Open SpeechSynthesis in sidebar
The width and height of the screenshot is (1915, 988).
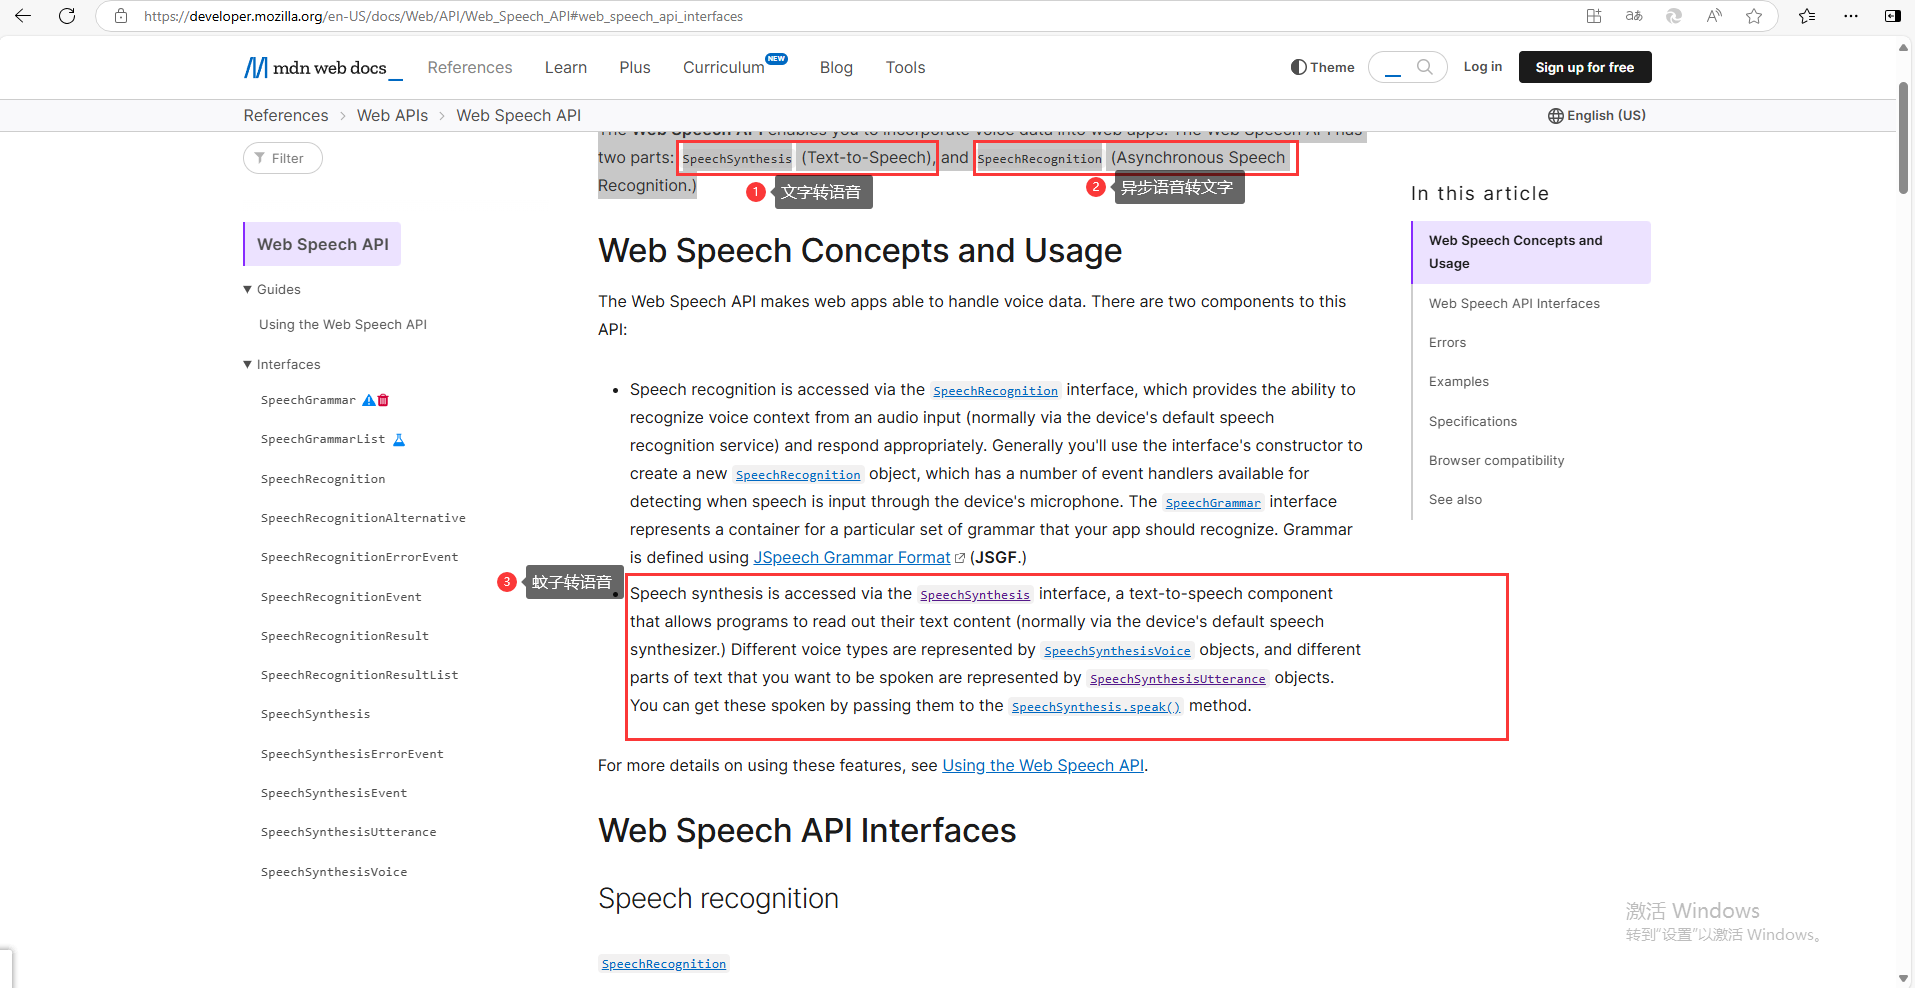click(315, 714)
